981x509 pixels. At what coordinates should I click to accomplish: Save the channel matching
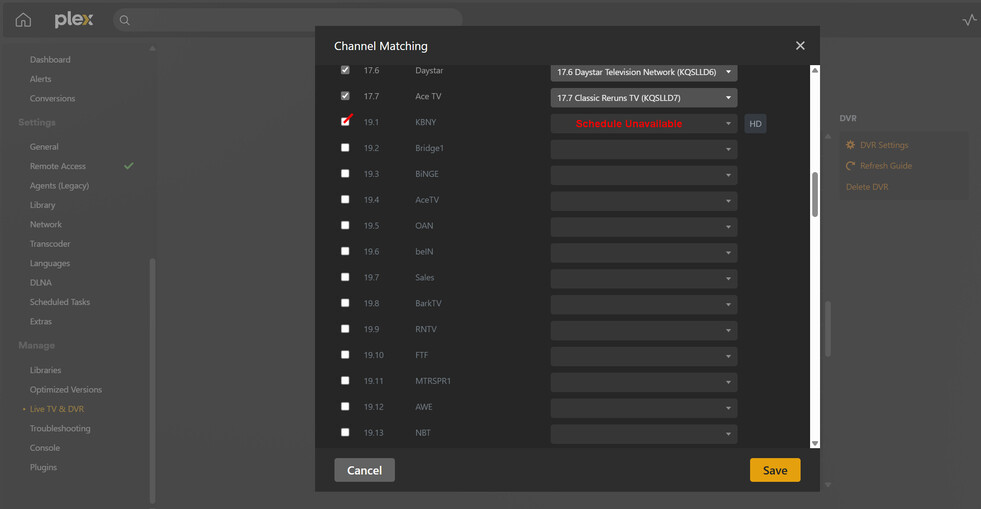pyautogui.click(x=775, y=470)
